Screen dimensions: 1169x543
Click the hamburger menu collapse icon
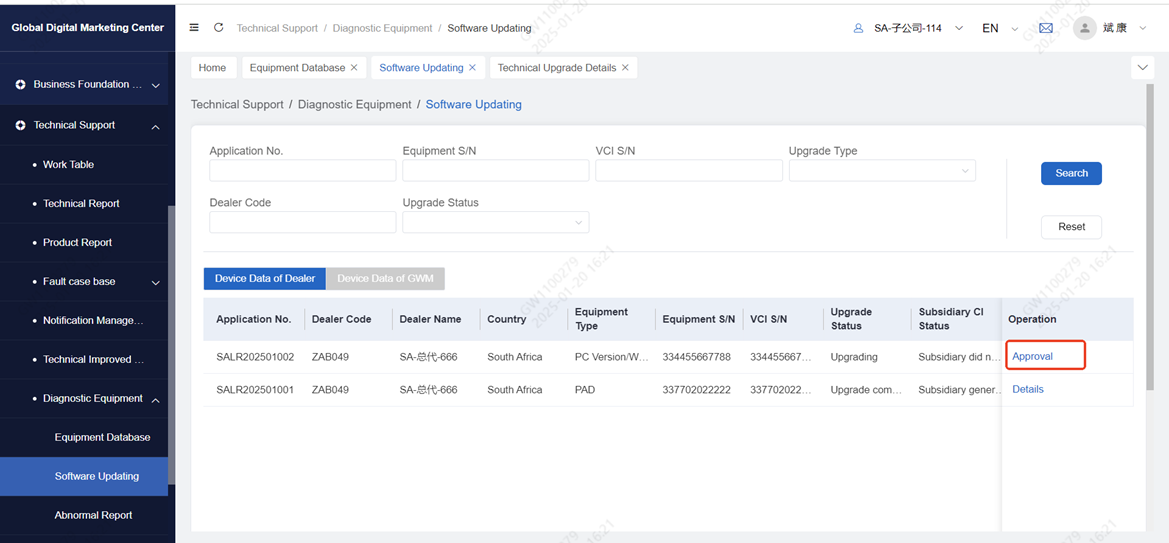[194, 28]
